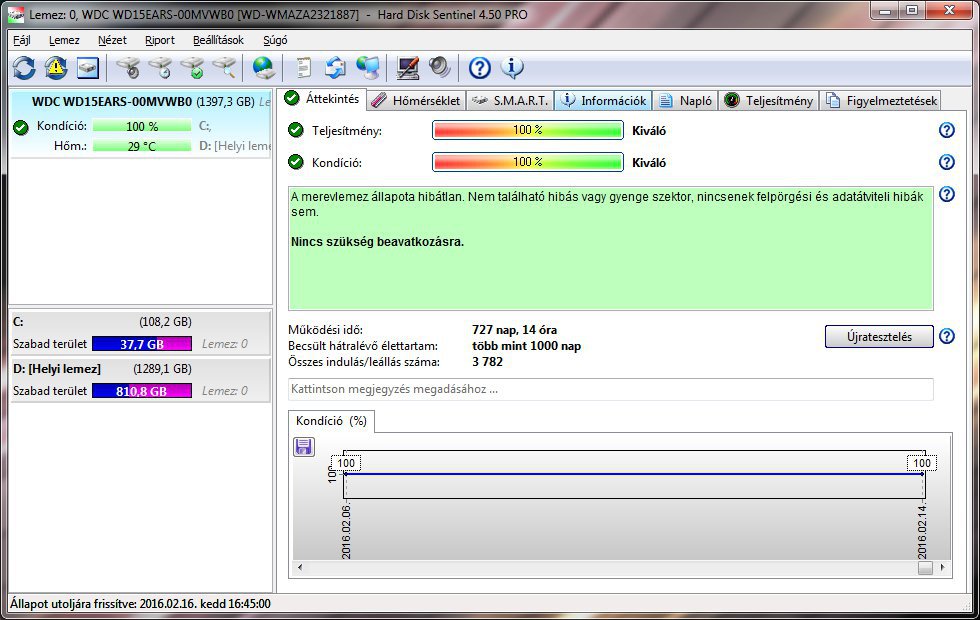This screenshot has width=980, height=620.
Task: Click the 810,8 GB free space bar
Action: (142, 391)
